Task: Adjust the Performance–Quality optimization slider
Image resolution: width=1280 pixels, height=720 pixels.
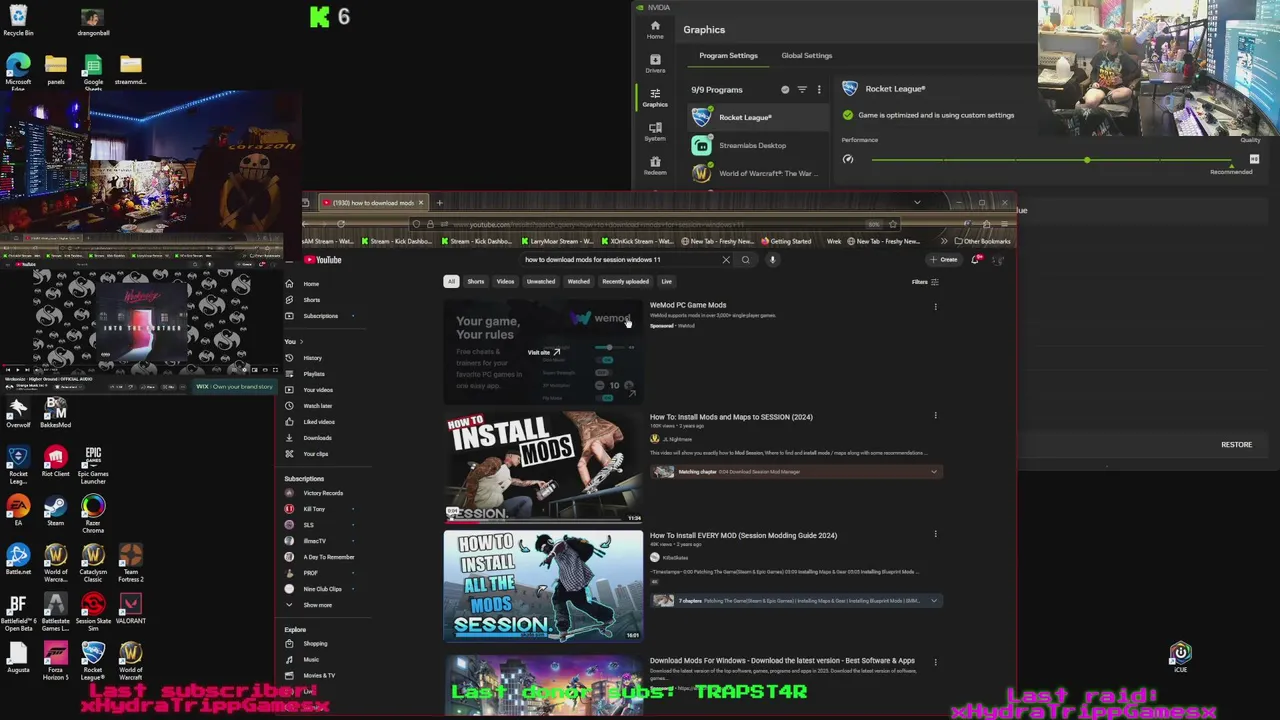Action: [1086, 160]
